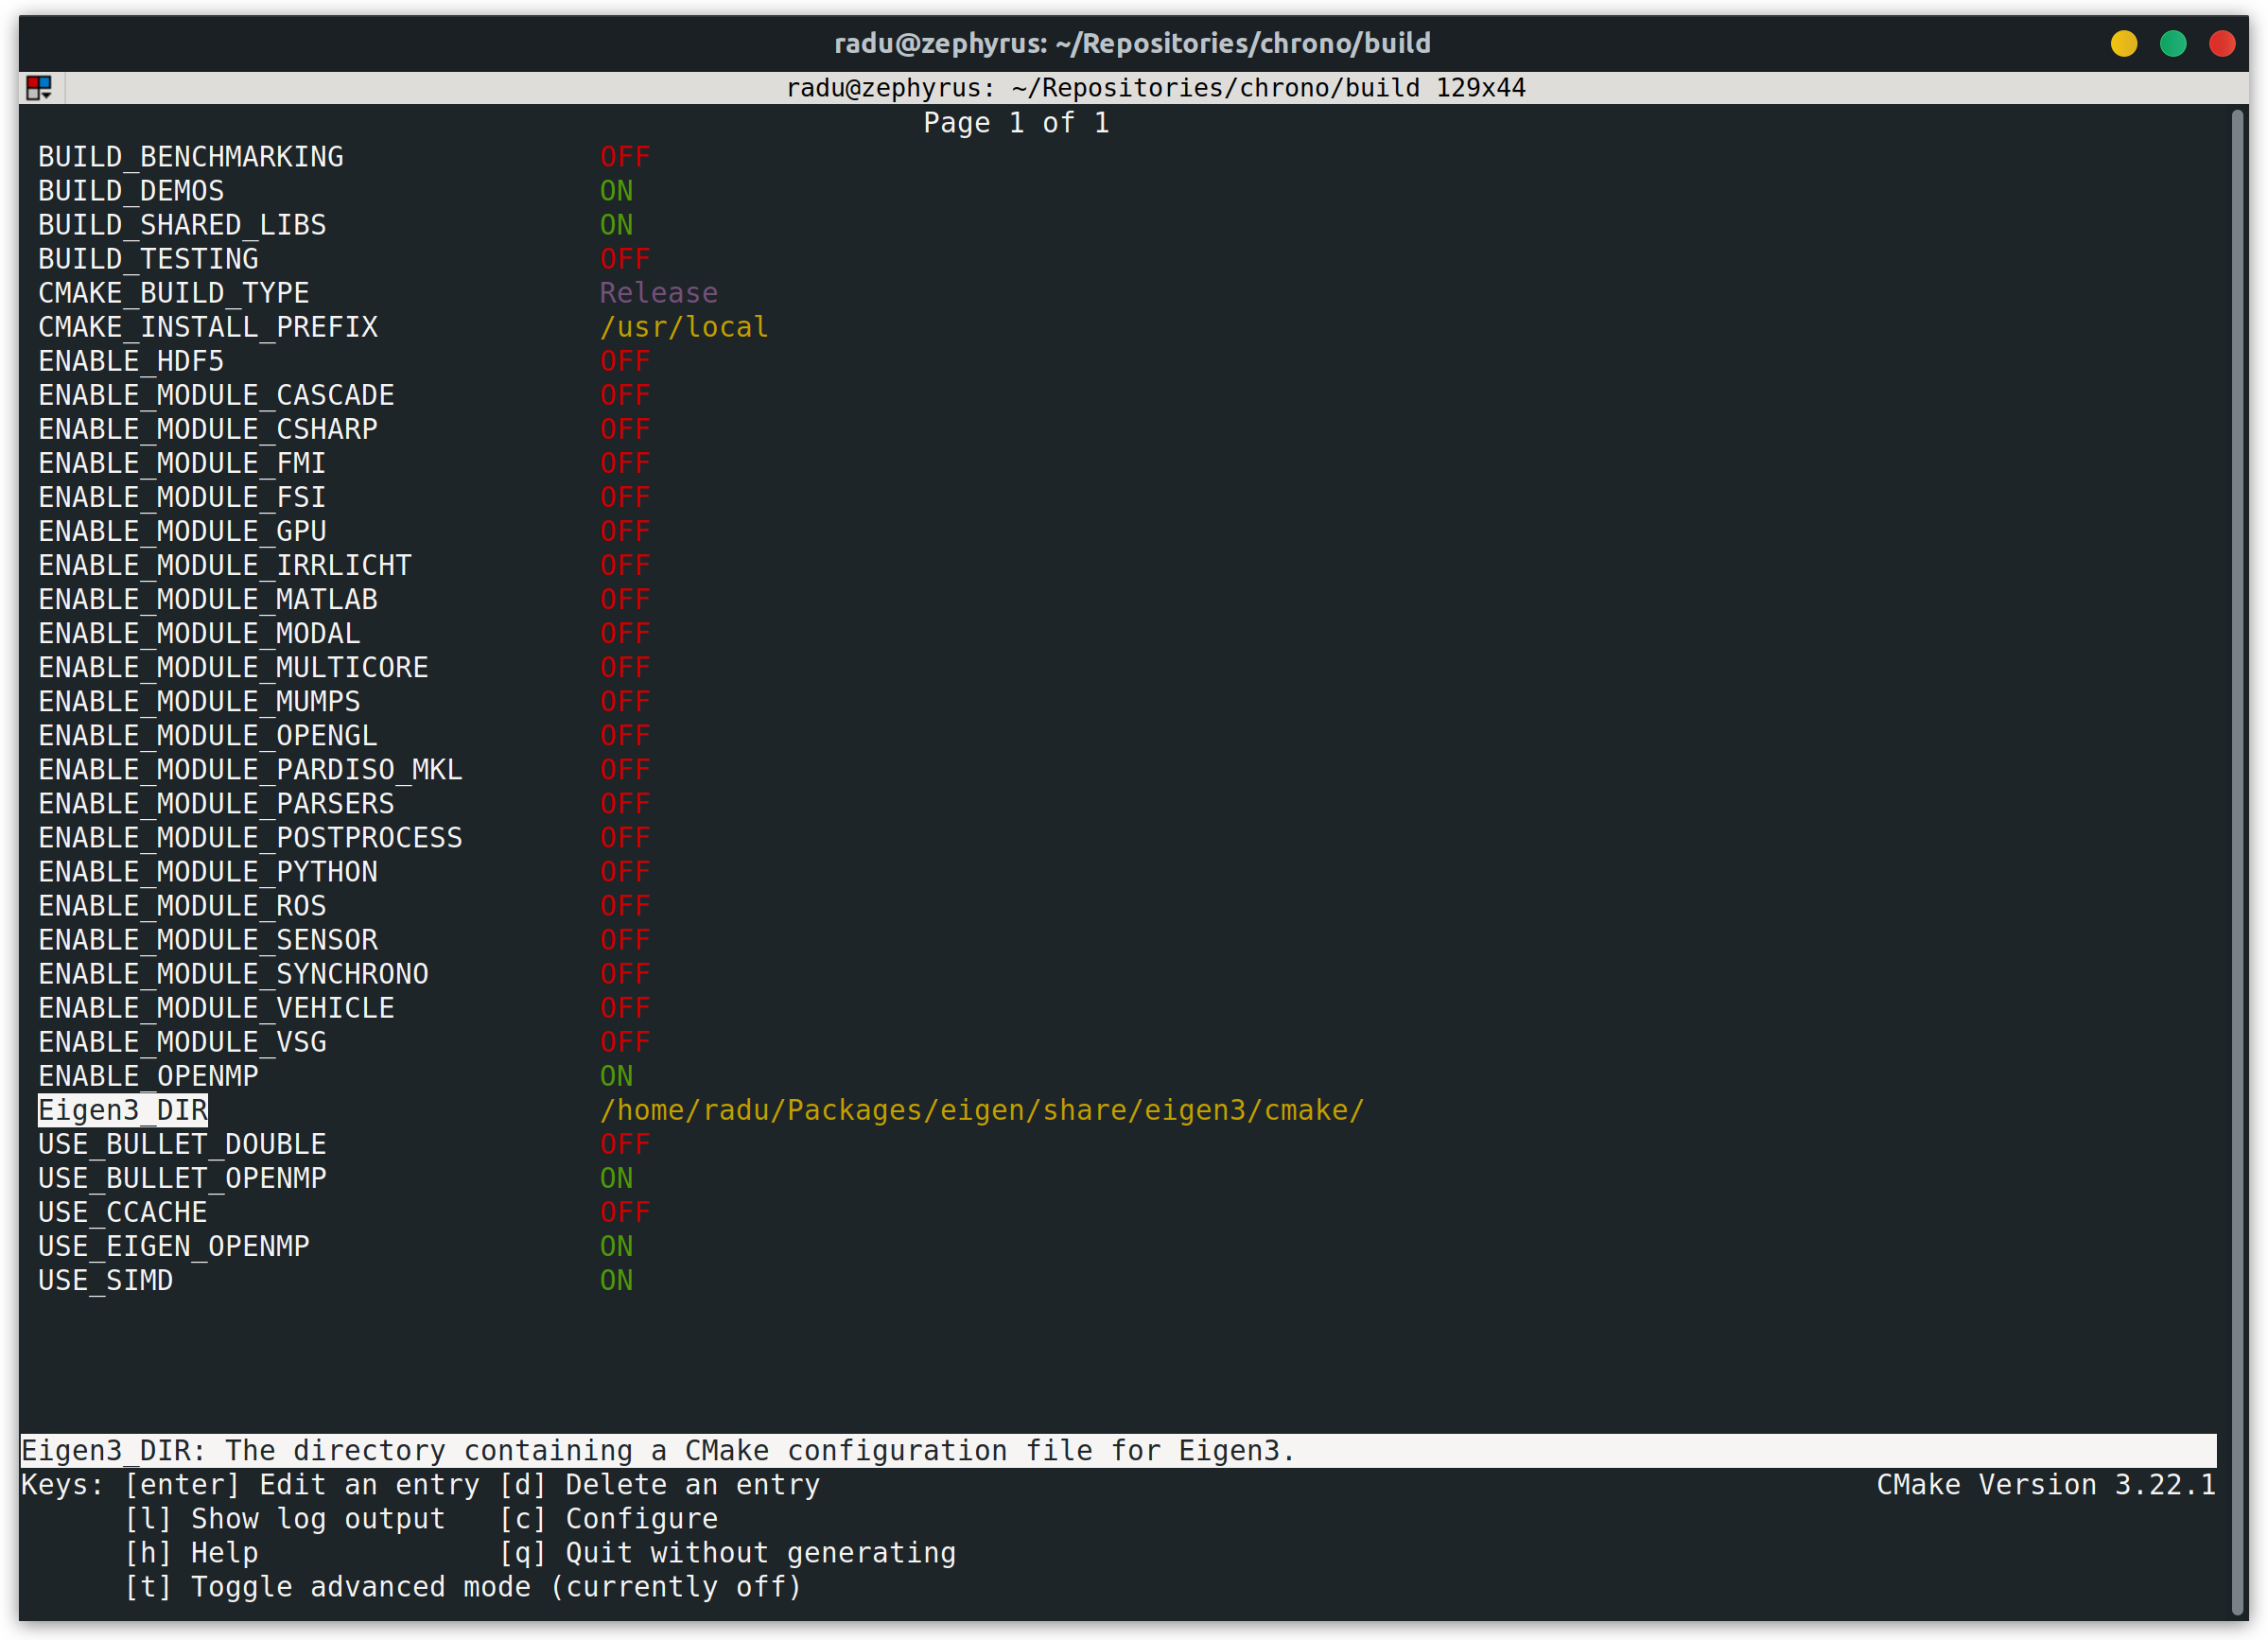
Task: Click the terminal vertical scrollbar
Action: 2239,860
